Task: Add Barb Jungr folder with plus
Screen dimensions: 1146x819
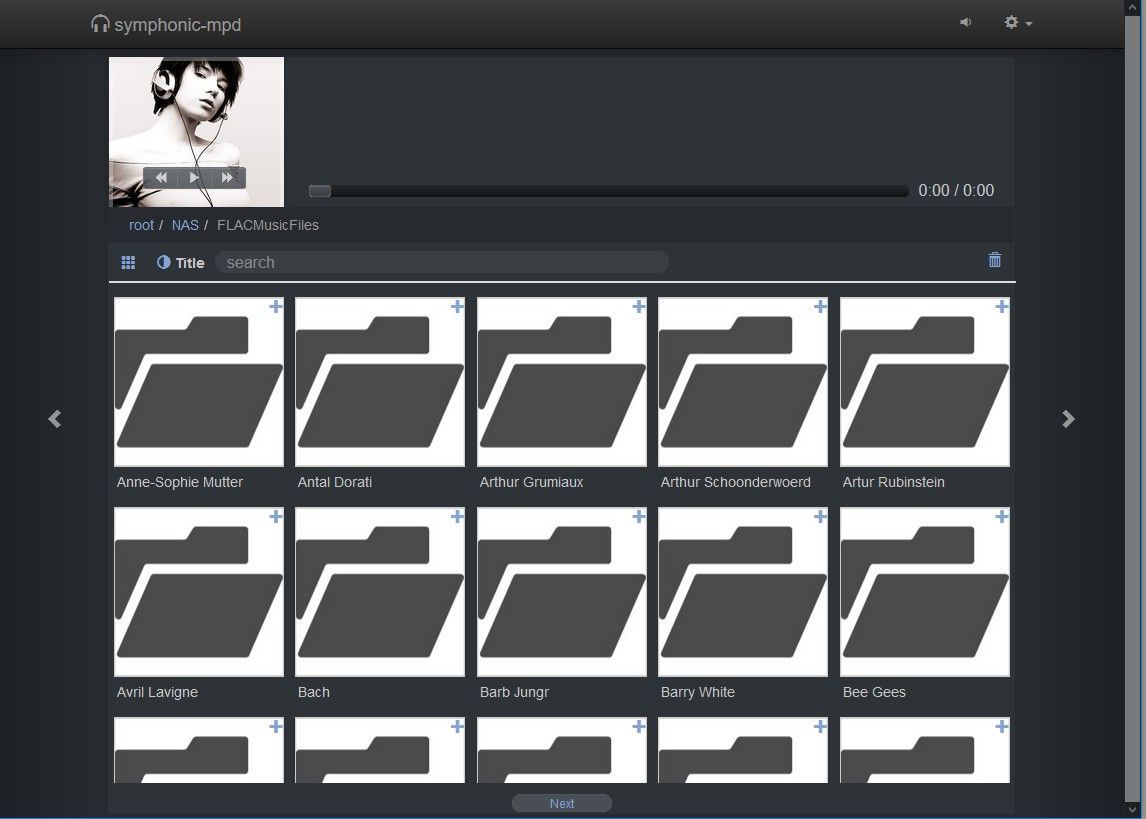Action: coord(639,517)
